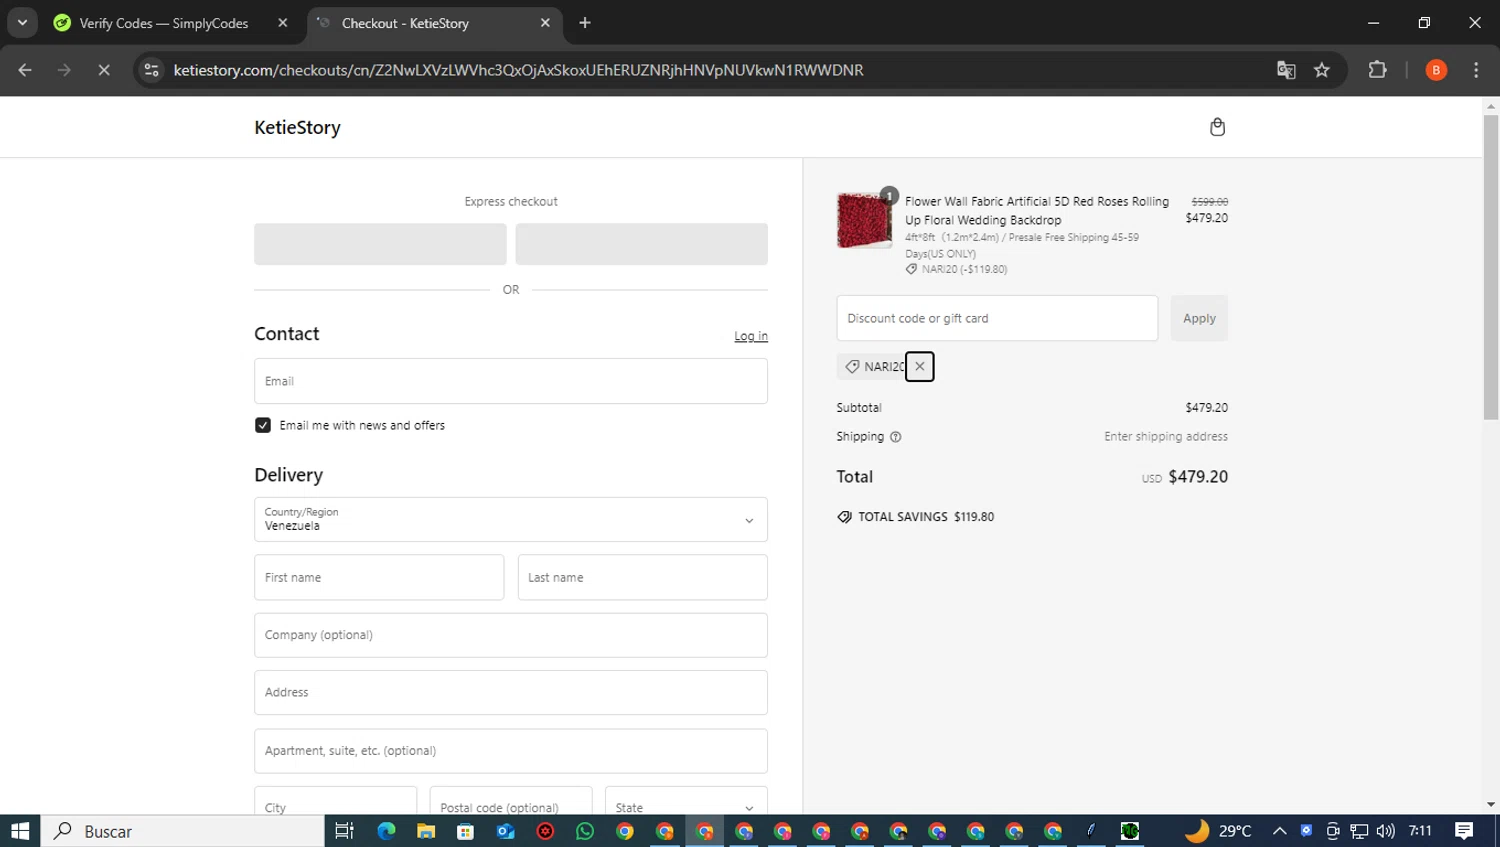Click the shipping info help icon
Screen dimensions: 1500x847
click(896, 437)
